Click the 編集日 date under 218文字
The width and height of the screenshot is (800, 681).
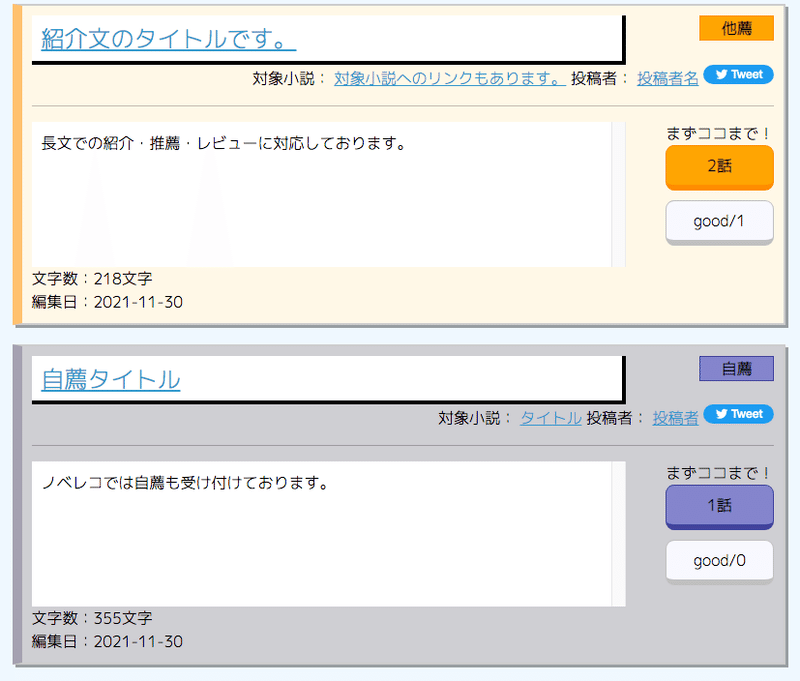(x=107, y=302)
